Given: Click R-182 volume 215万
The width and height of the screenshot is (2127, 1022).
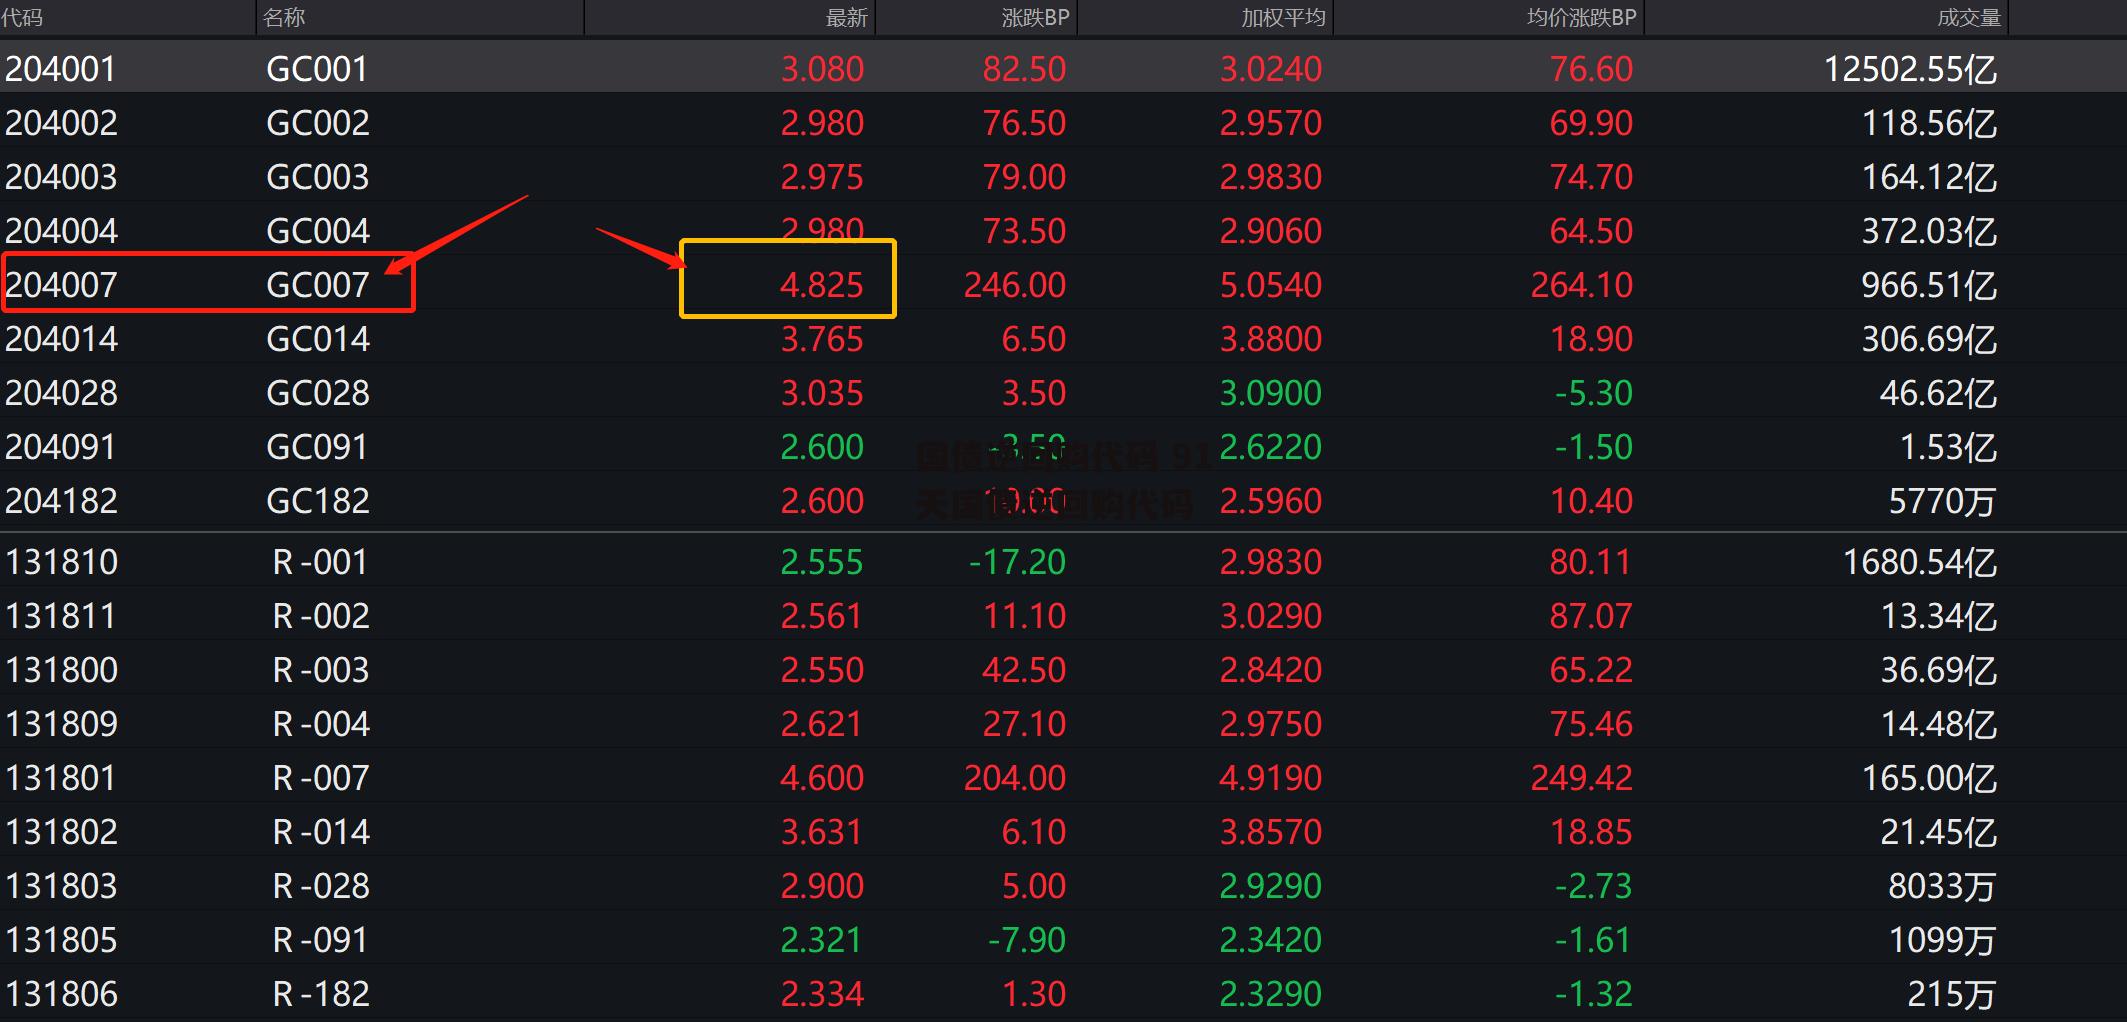Looking at the screenshot, I should click(x=1951, y=994).
